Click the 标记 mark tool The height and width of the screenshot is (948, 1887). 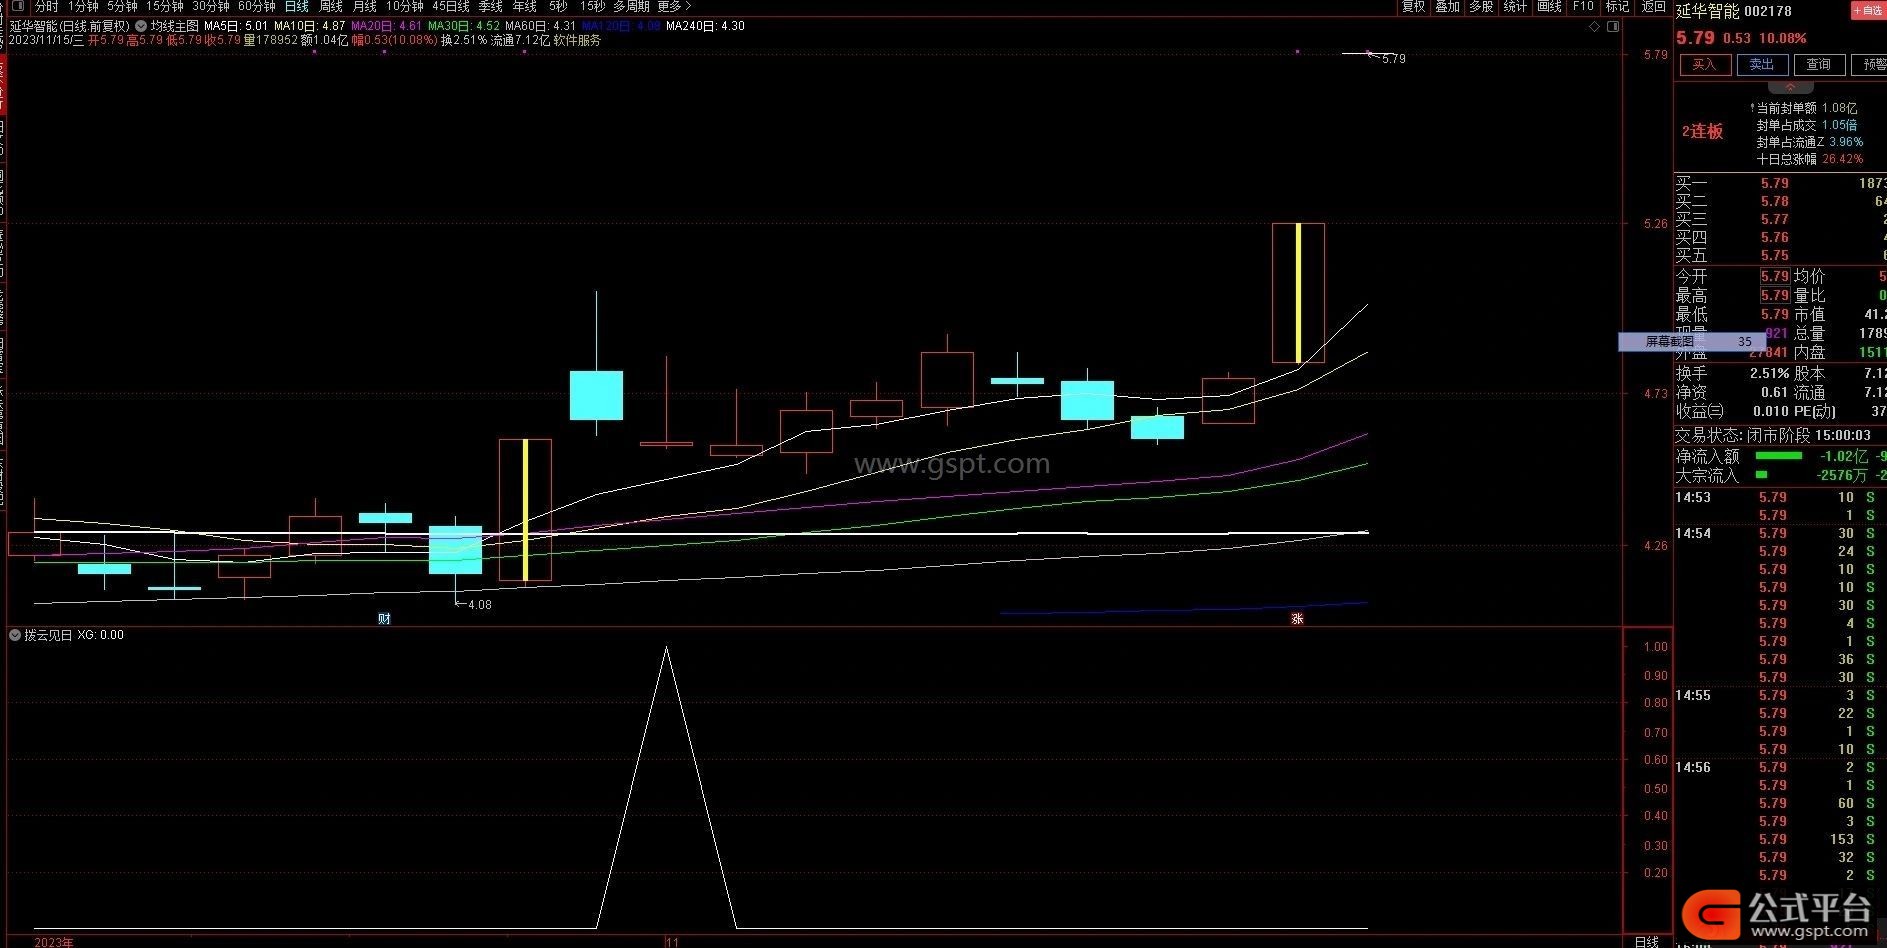click(1618, 6)
